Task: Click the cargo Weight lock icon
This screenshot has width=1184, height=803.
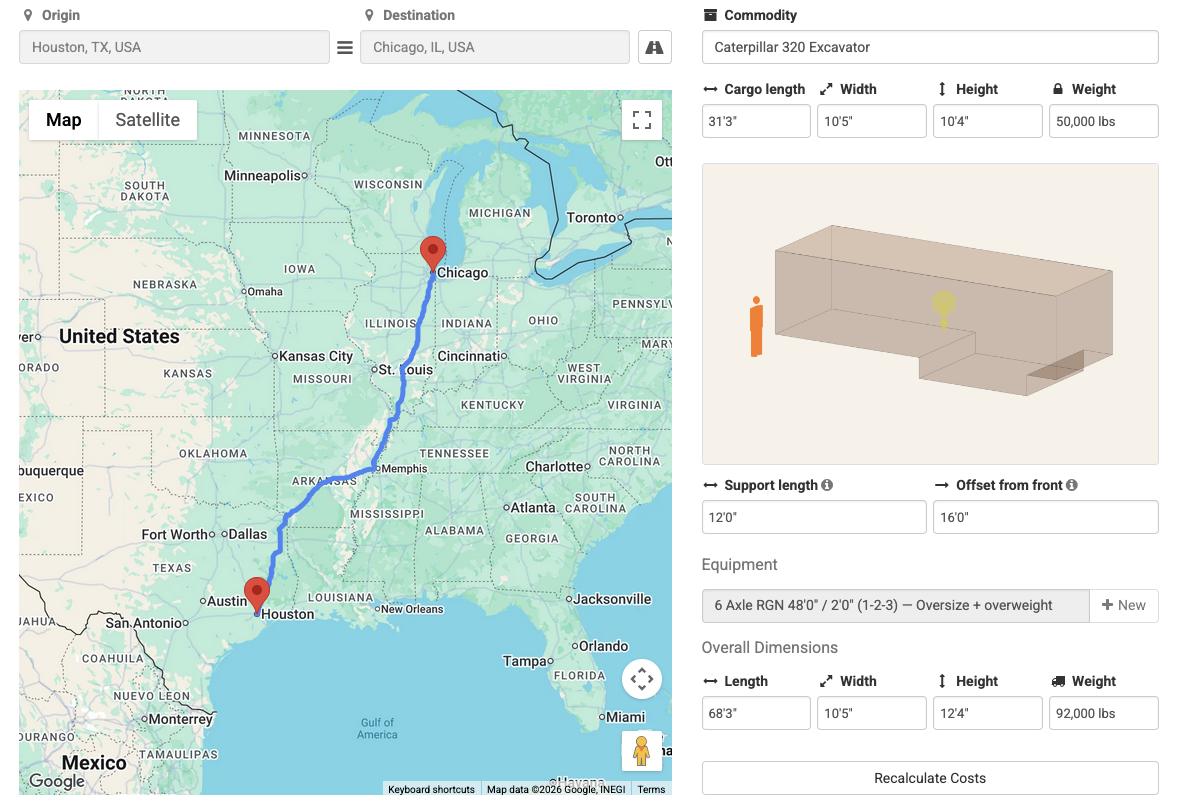Action: pos(1058,89)
